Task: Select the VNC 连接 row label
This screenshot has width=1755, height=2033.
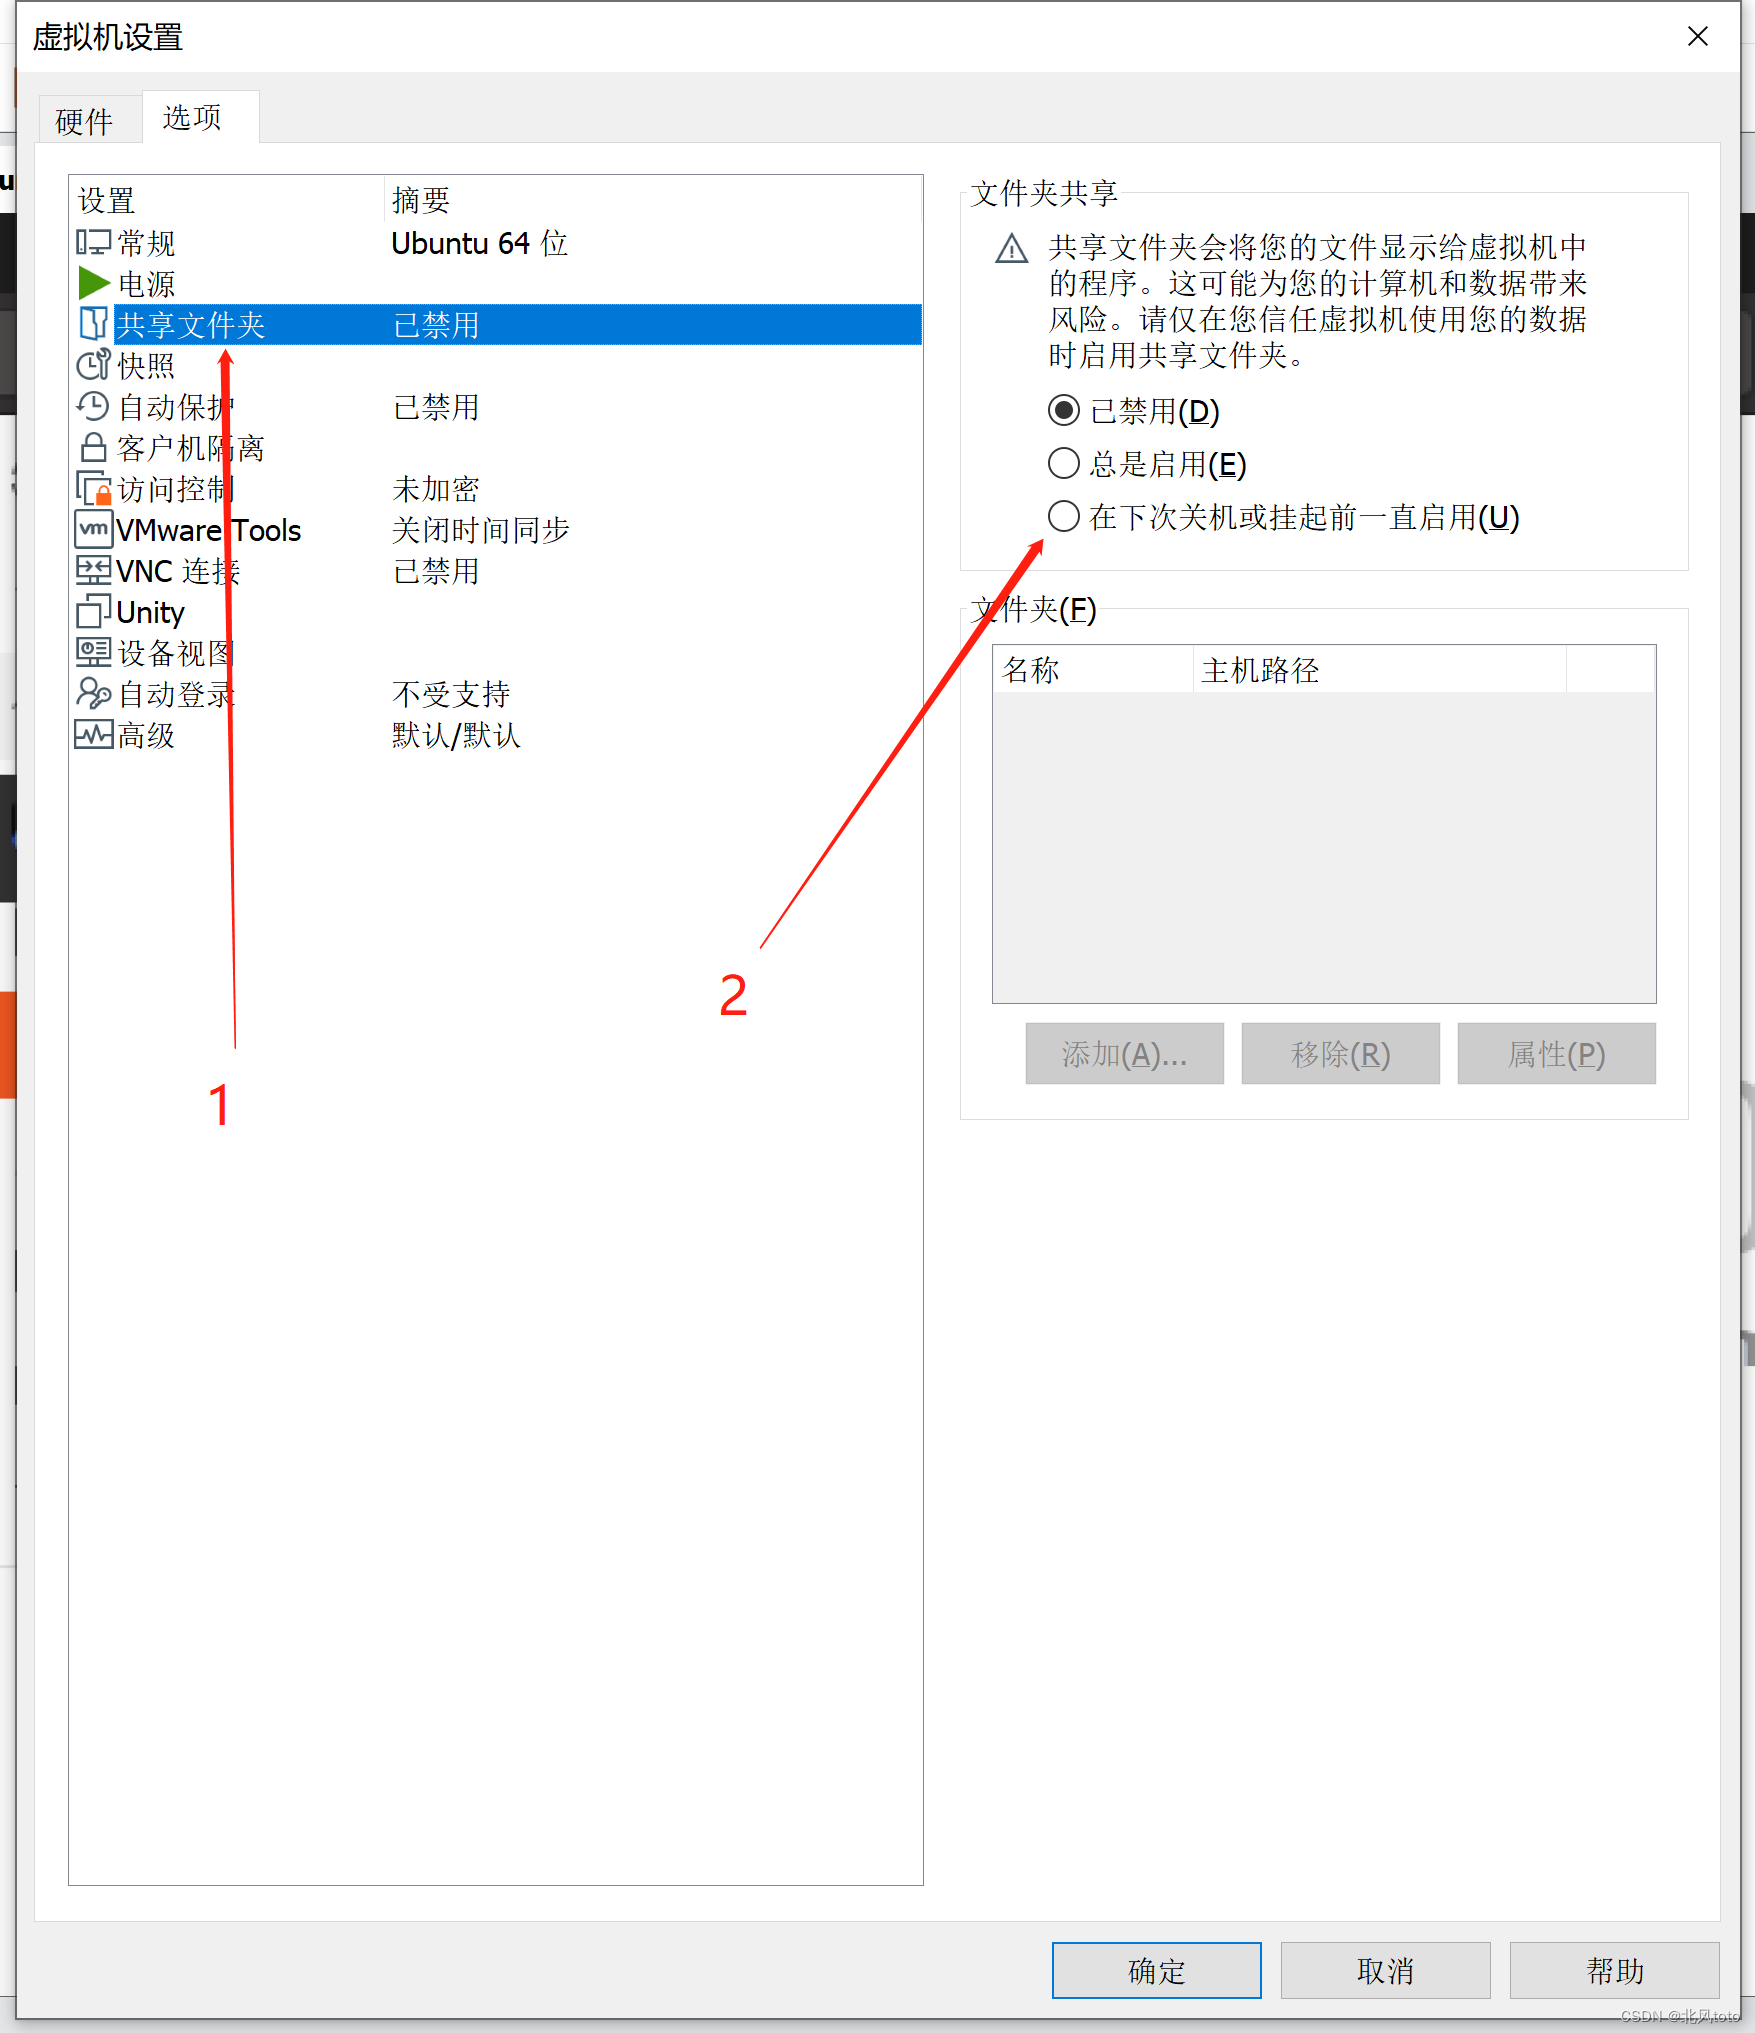Action: click(179, 571)
